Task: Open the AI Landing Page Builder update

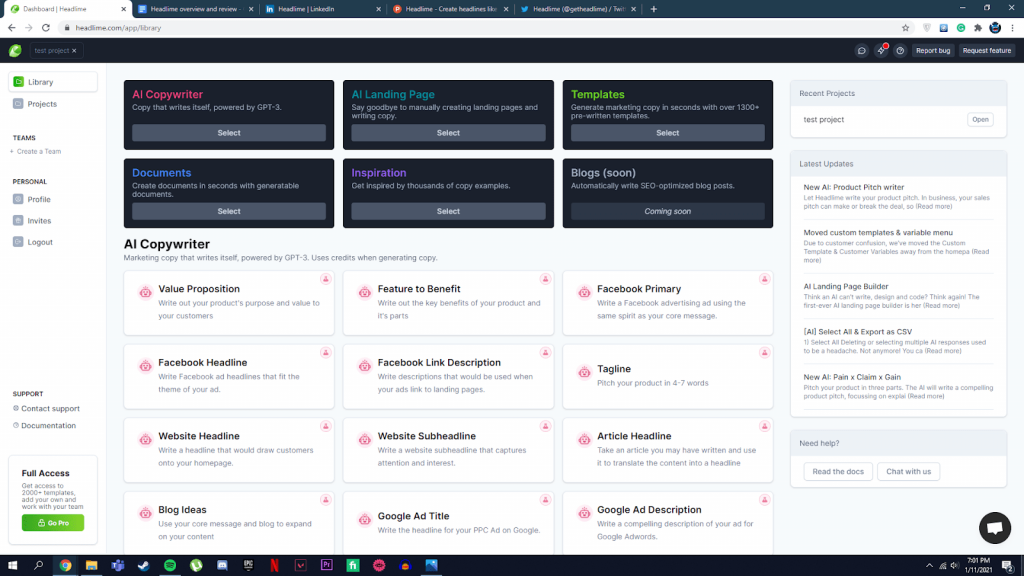Action: pyautogui.click(x=846, y=287)
